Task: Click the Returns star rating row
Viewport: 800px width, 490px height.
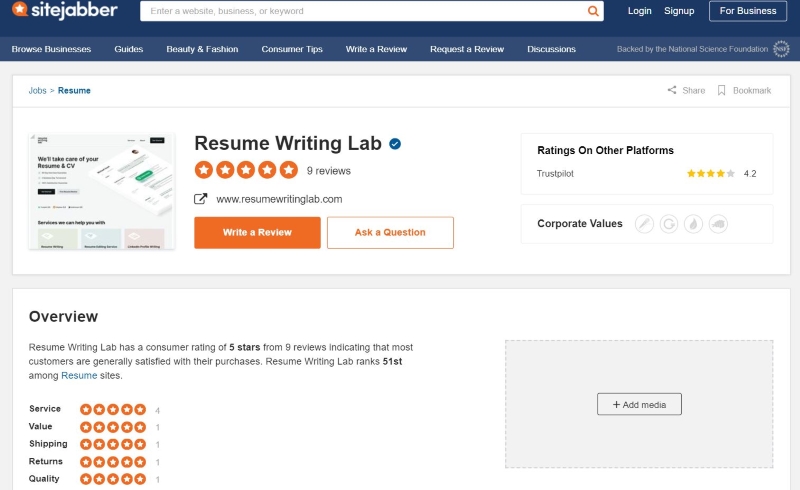Action: (x=113, y=462)
